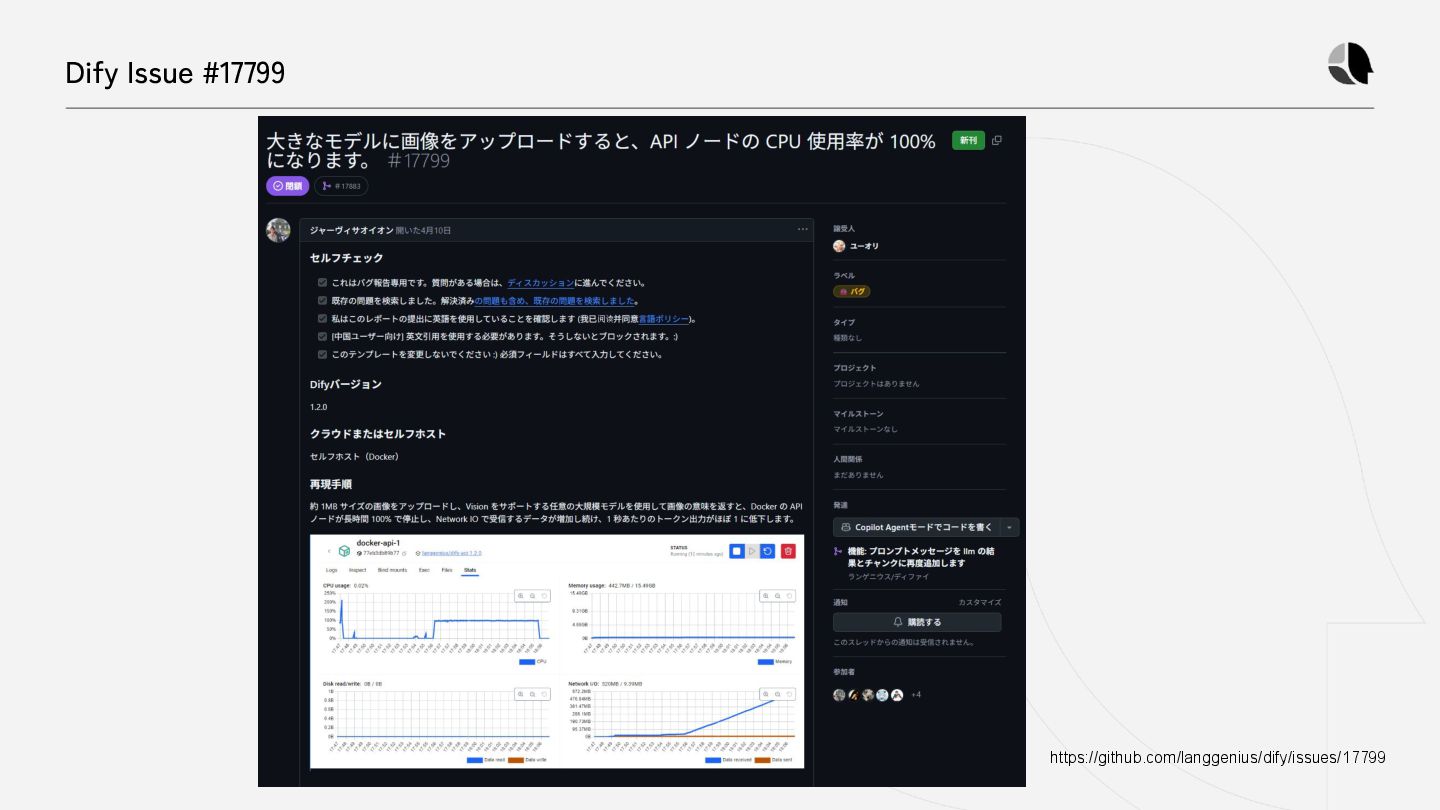1440x810 pixels.
Task: Zoom out on the CPU usage chart
Action: tap(532, 596)
